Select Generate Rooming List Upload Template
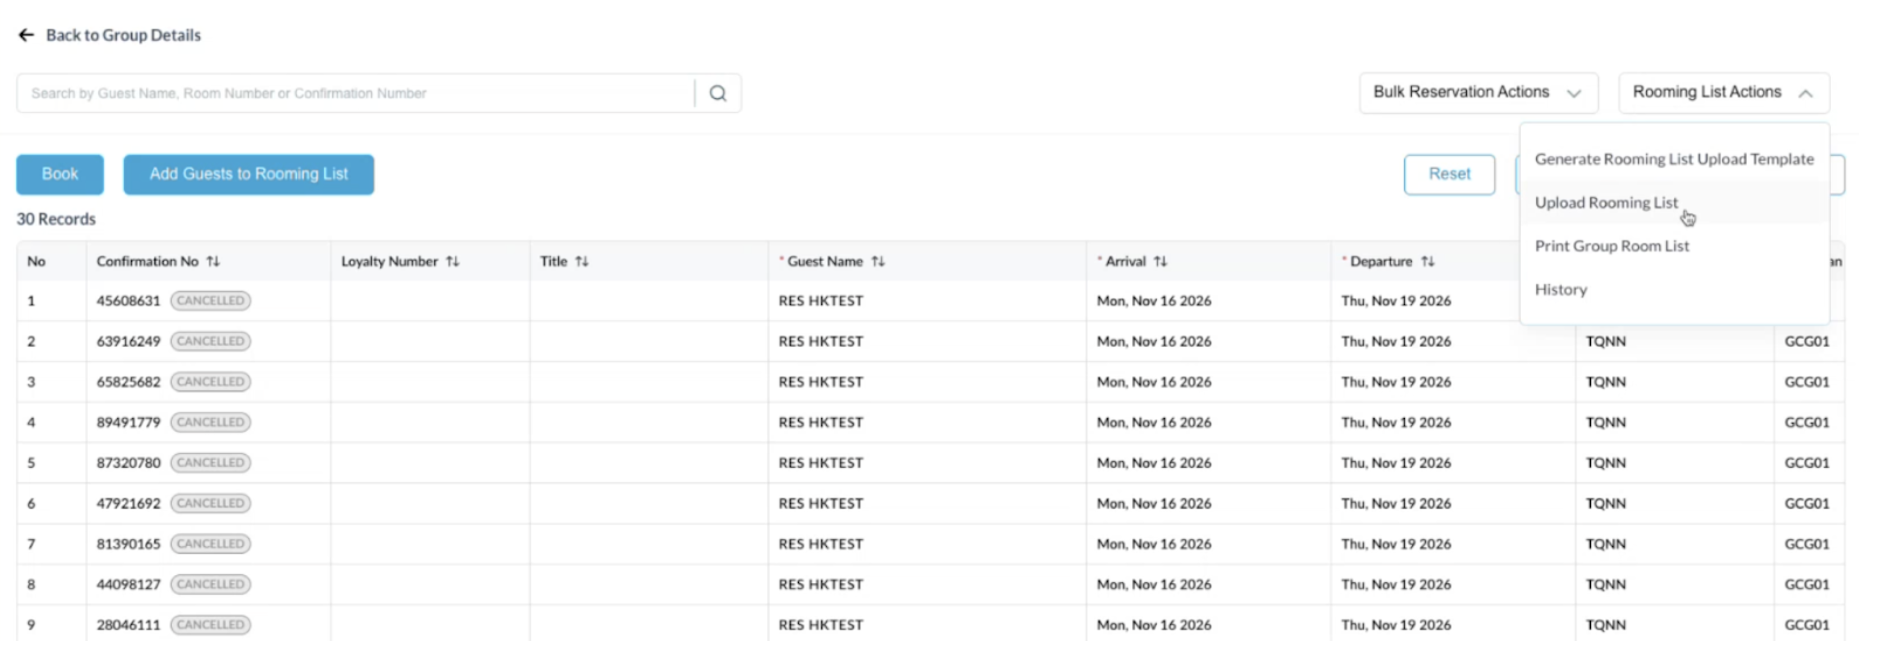 click(1673, 159)
